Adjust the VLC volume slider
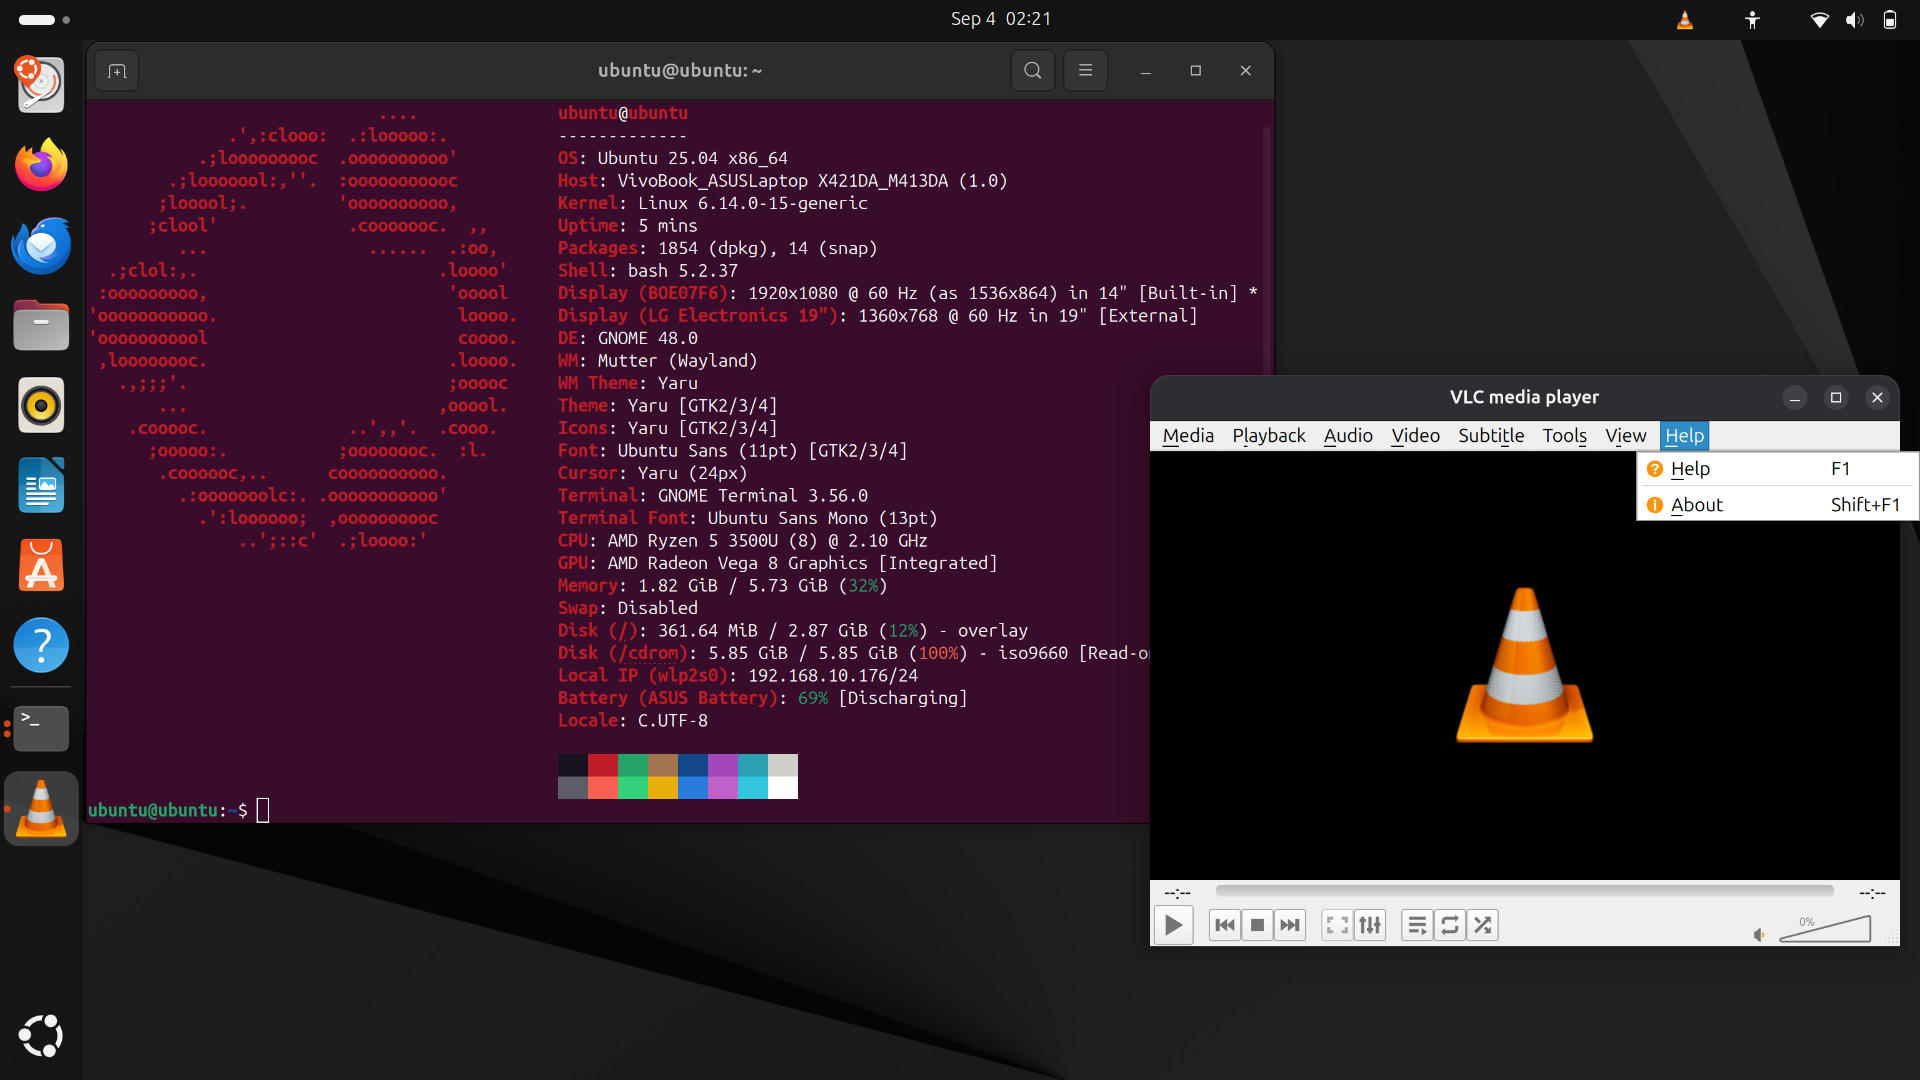 pos(1825,929)
